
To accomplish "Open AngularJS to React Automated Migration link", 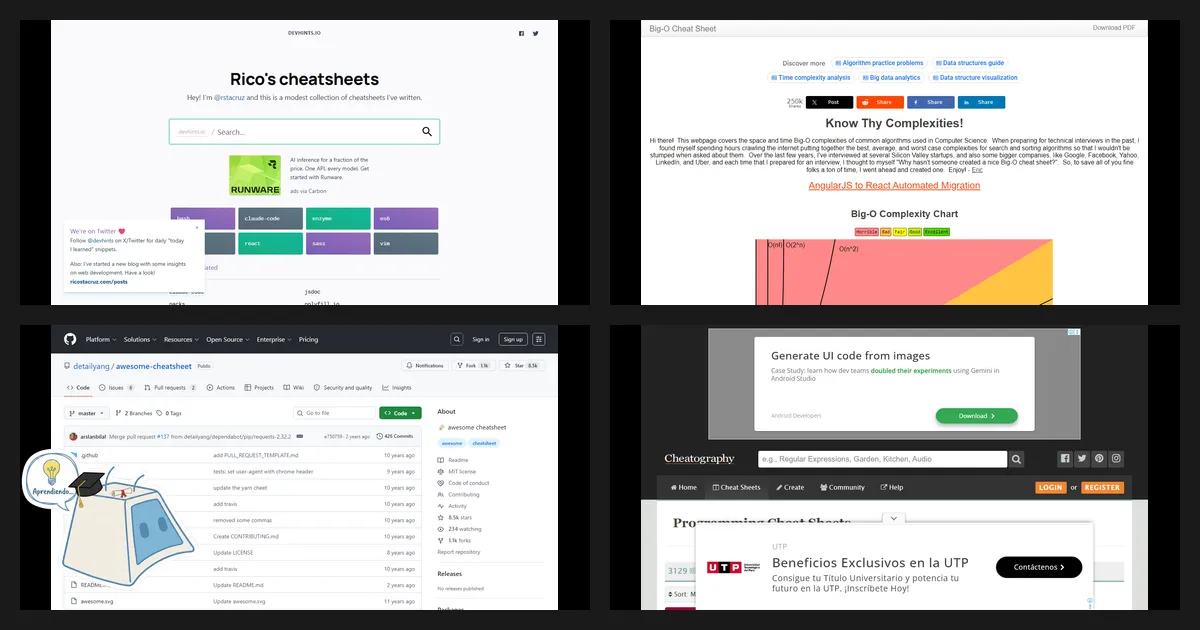I will [894, 185].
